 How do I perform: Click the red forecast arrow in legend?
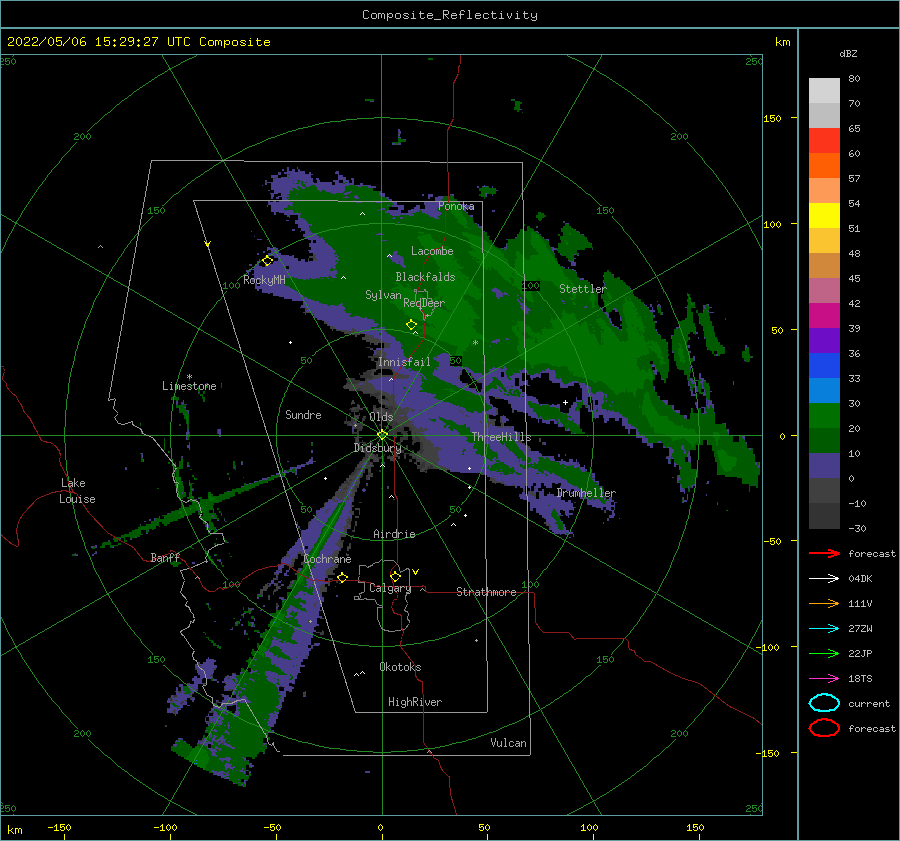(x=824, y=553)
